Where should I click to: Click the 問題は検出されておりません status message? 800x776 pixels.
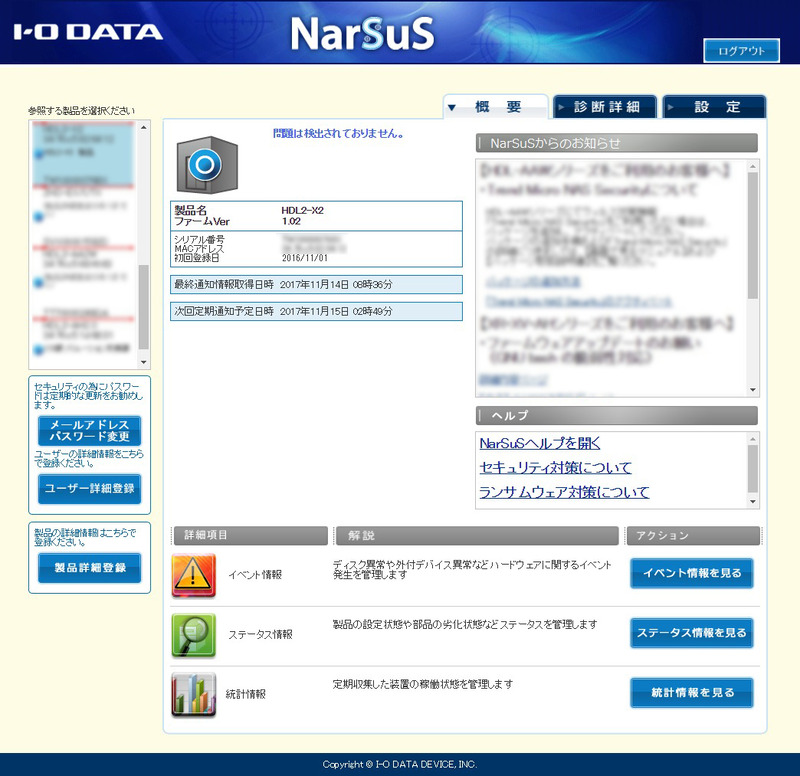click(338, 134)
